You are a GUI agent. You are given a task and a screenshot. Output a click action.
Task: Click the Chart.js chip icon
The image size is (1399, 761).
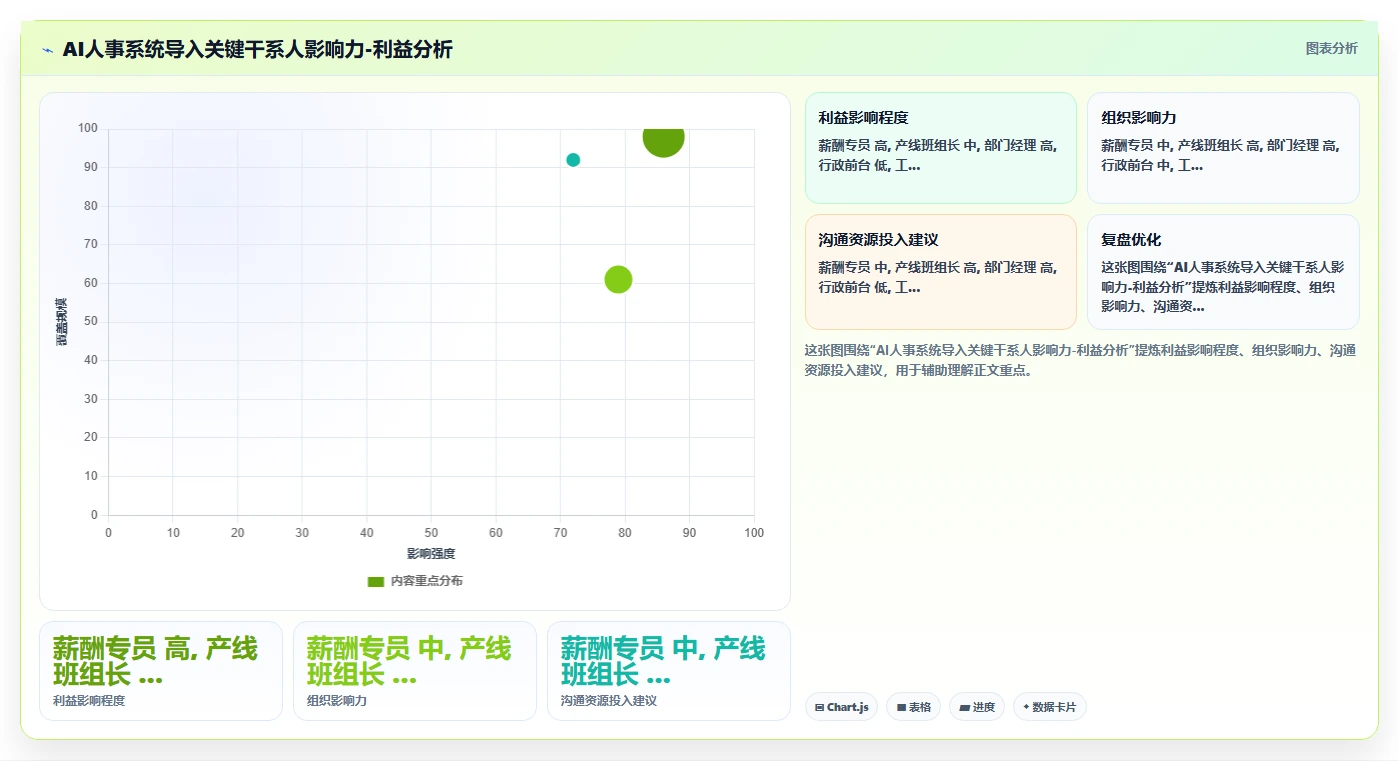(x=820, y=707)
